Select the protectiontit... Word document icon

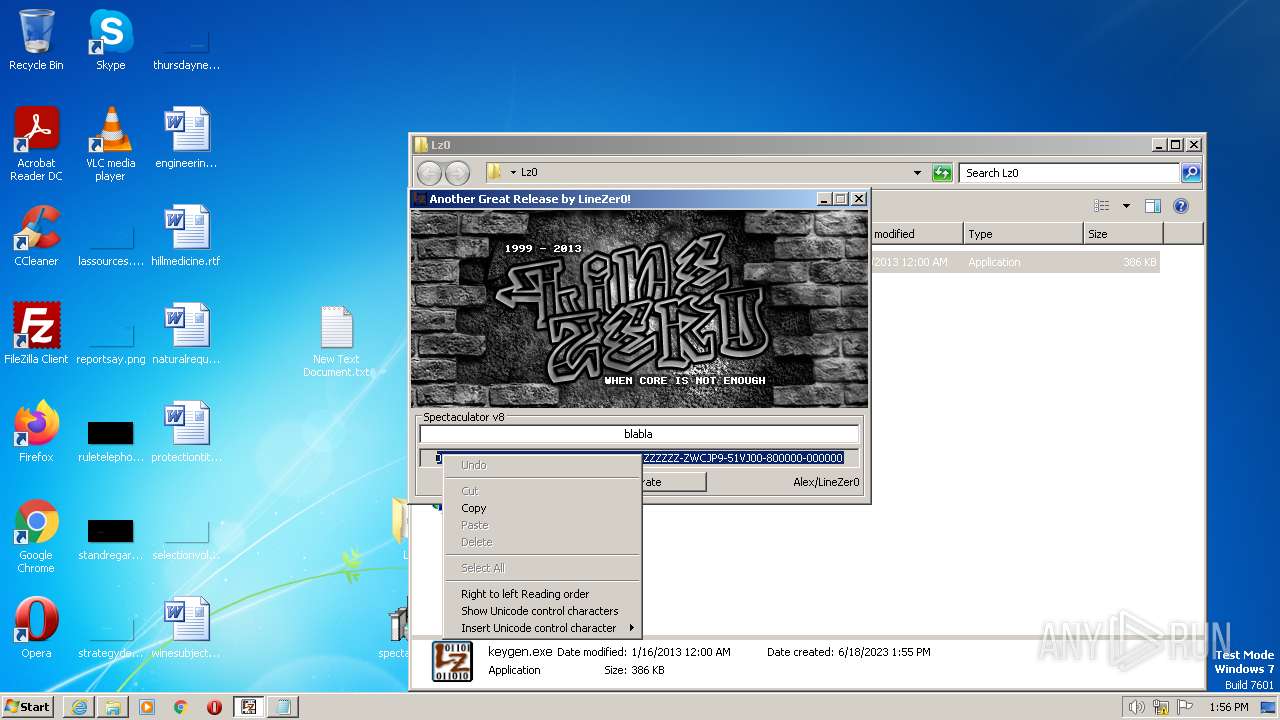(x=186, y=432)
